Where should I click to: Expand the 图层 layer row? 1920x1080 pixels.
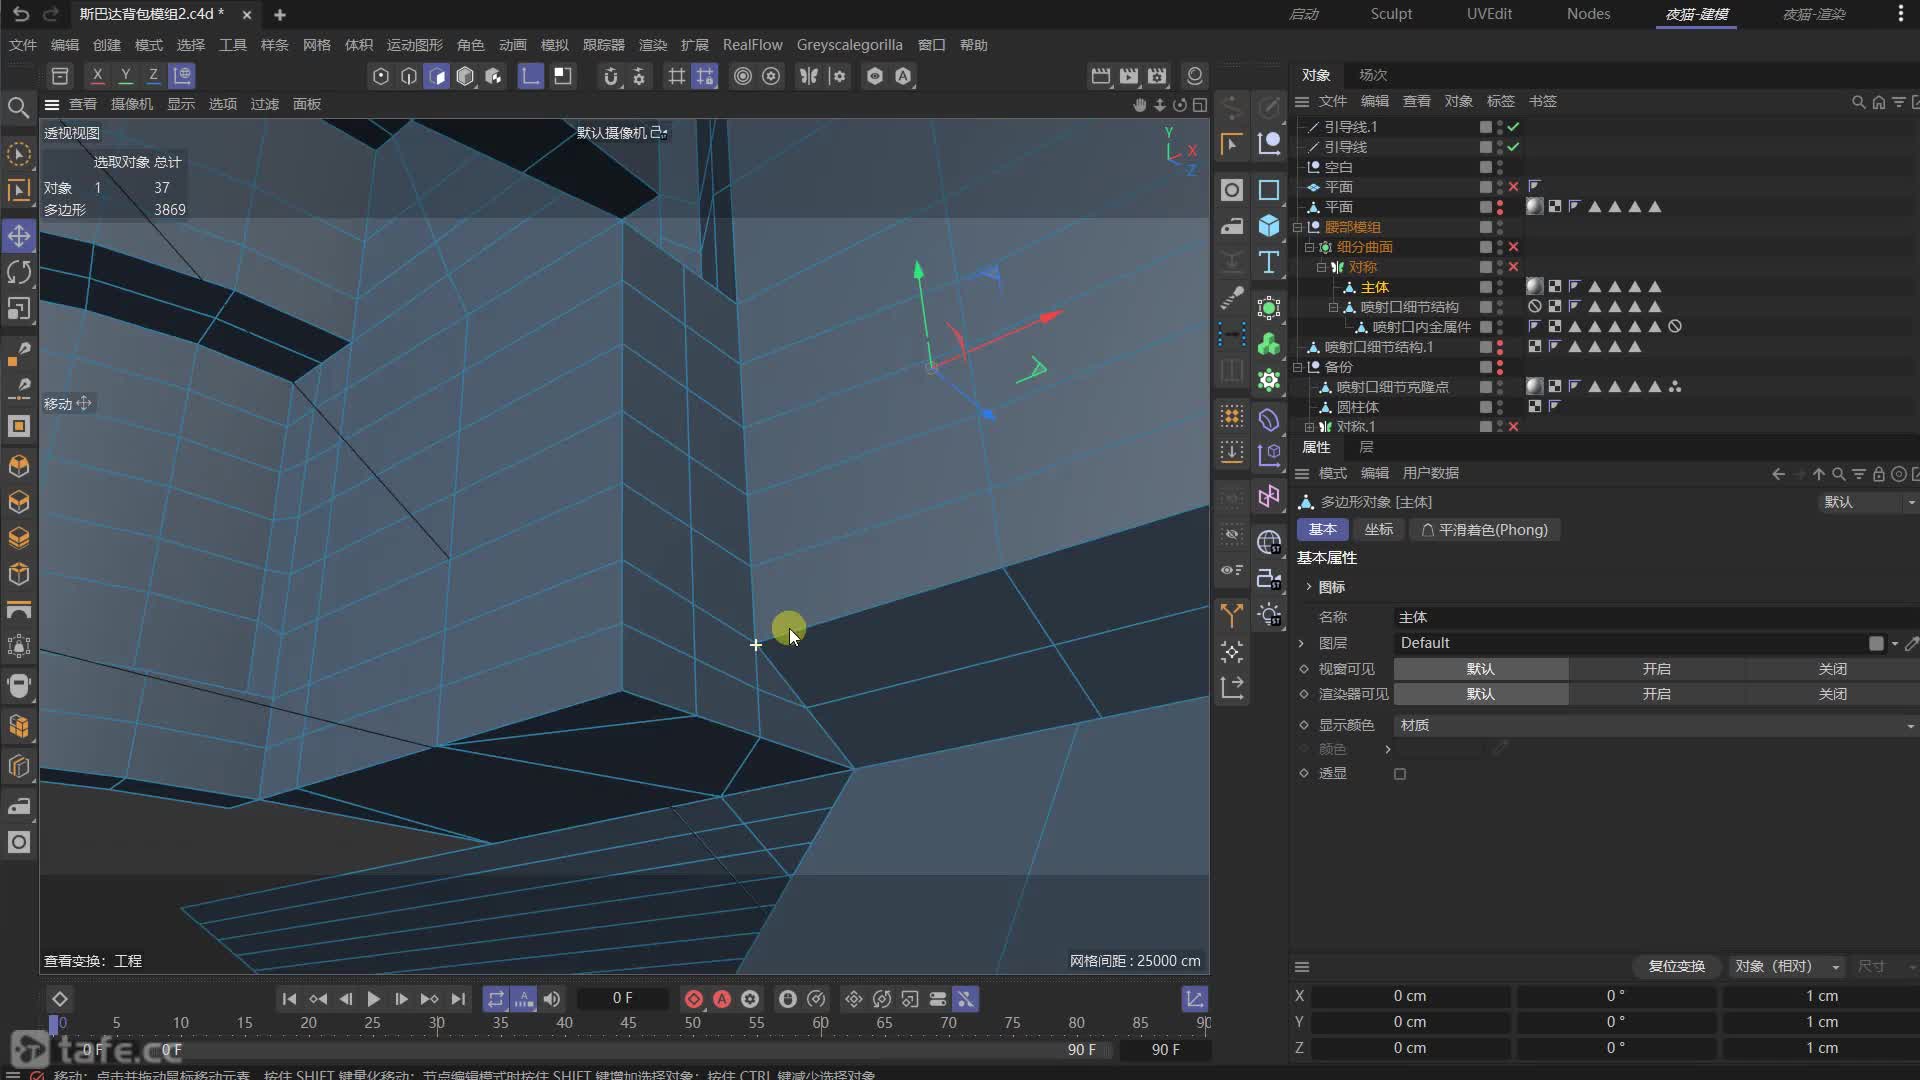(1301, 643)
